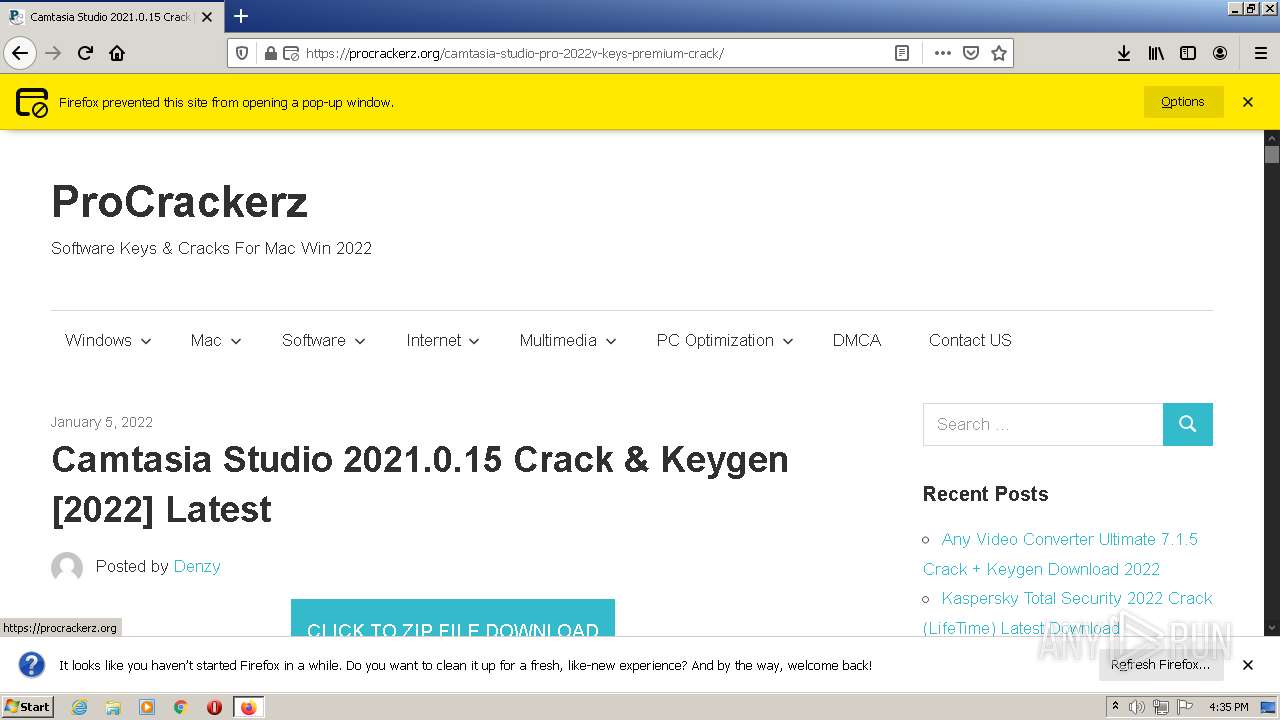Expand the Windows menu
The height and width of the screenshot is (720, 1280).
pyautogui.click(x=108, y=340)
